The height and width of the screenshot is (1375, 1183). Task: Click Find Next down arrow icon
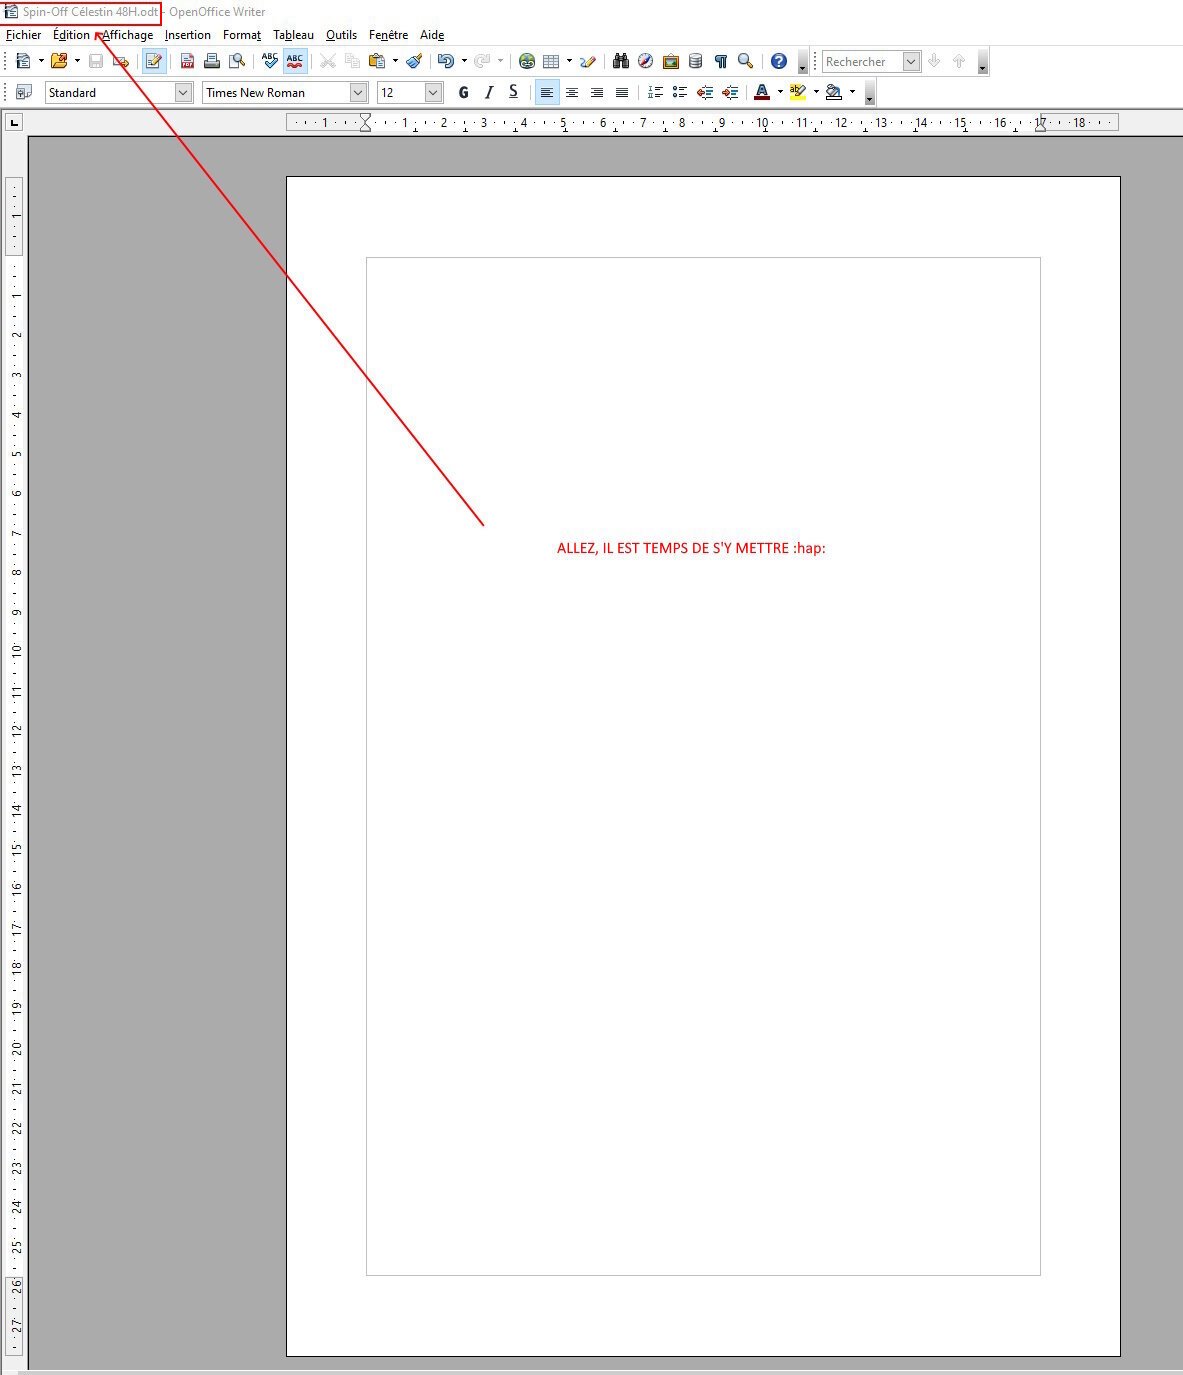point(934,61)
